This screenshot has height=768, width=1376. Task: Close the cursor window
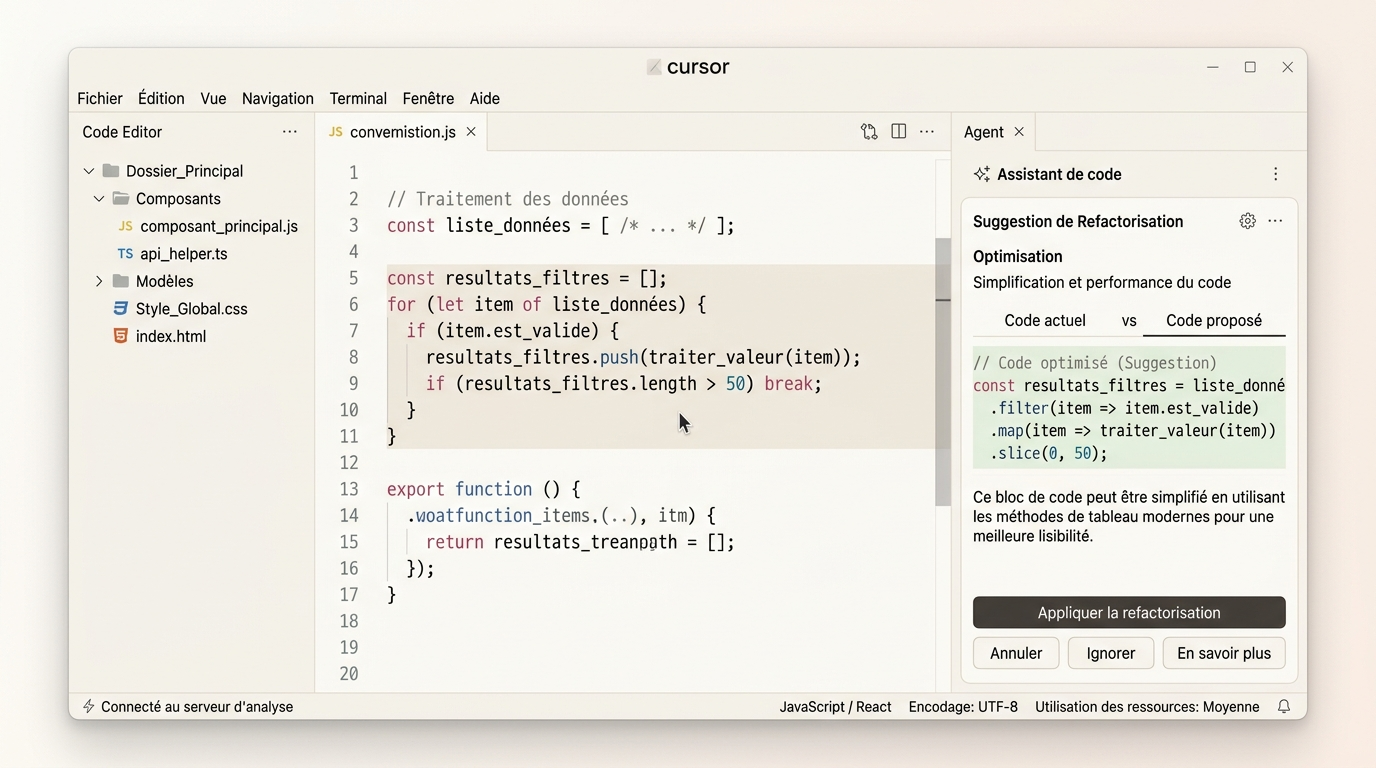1288,67
